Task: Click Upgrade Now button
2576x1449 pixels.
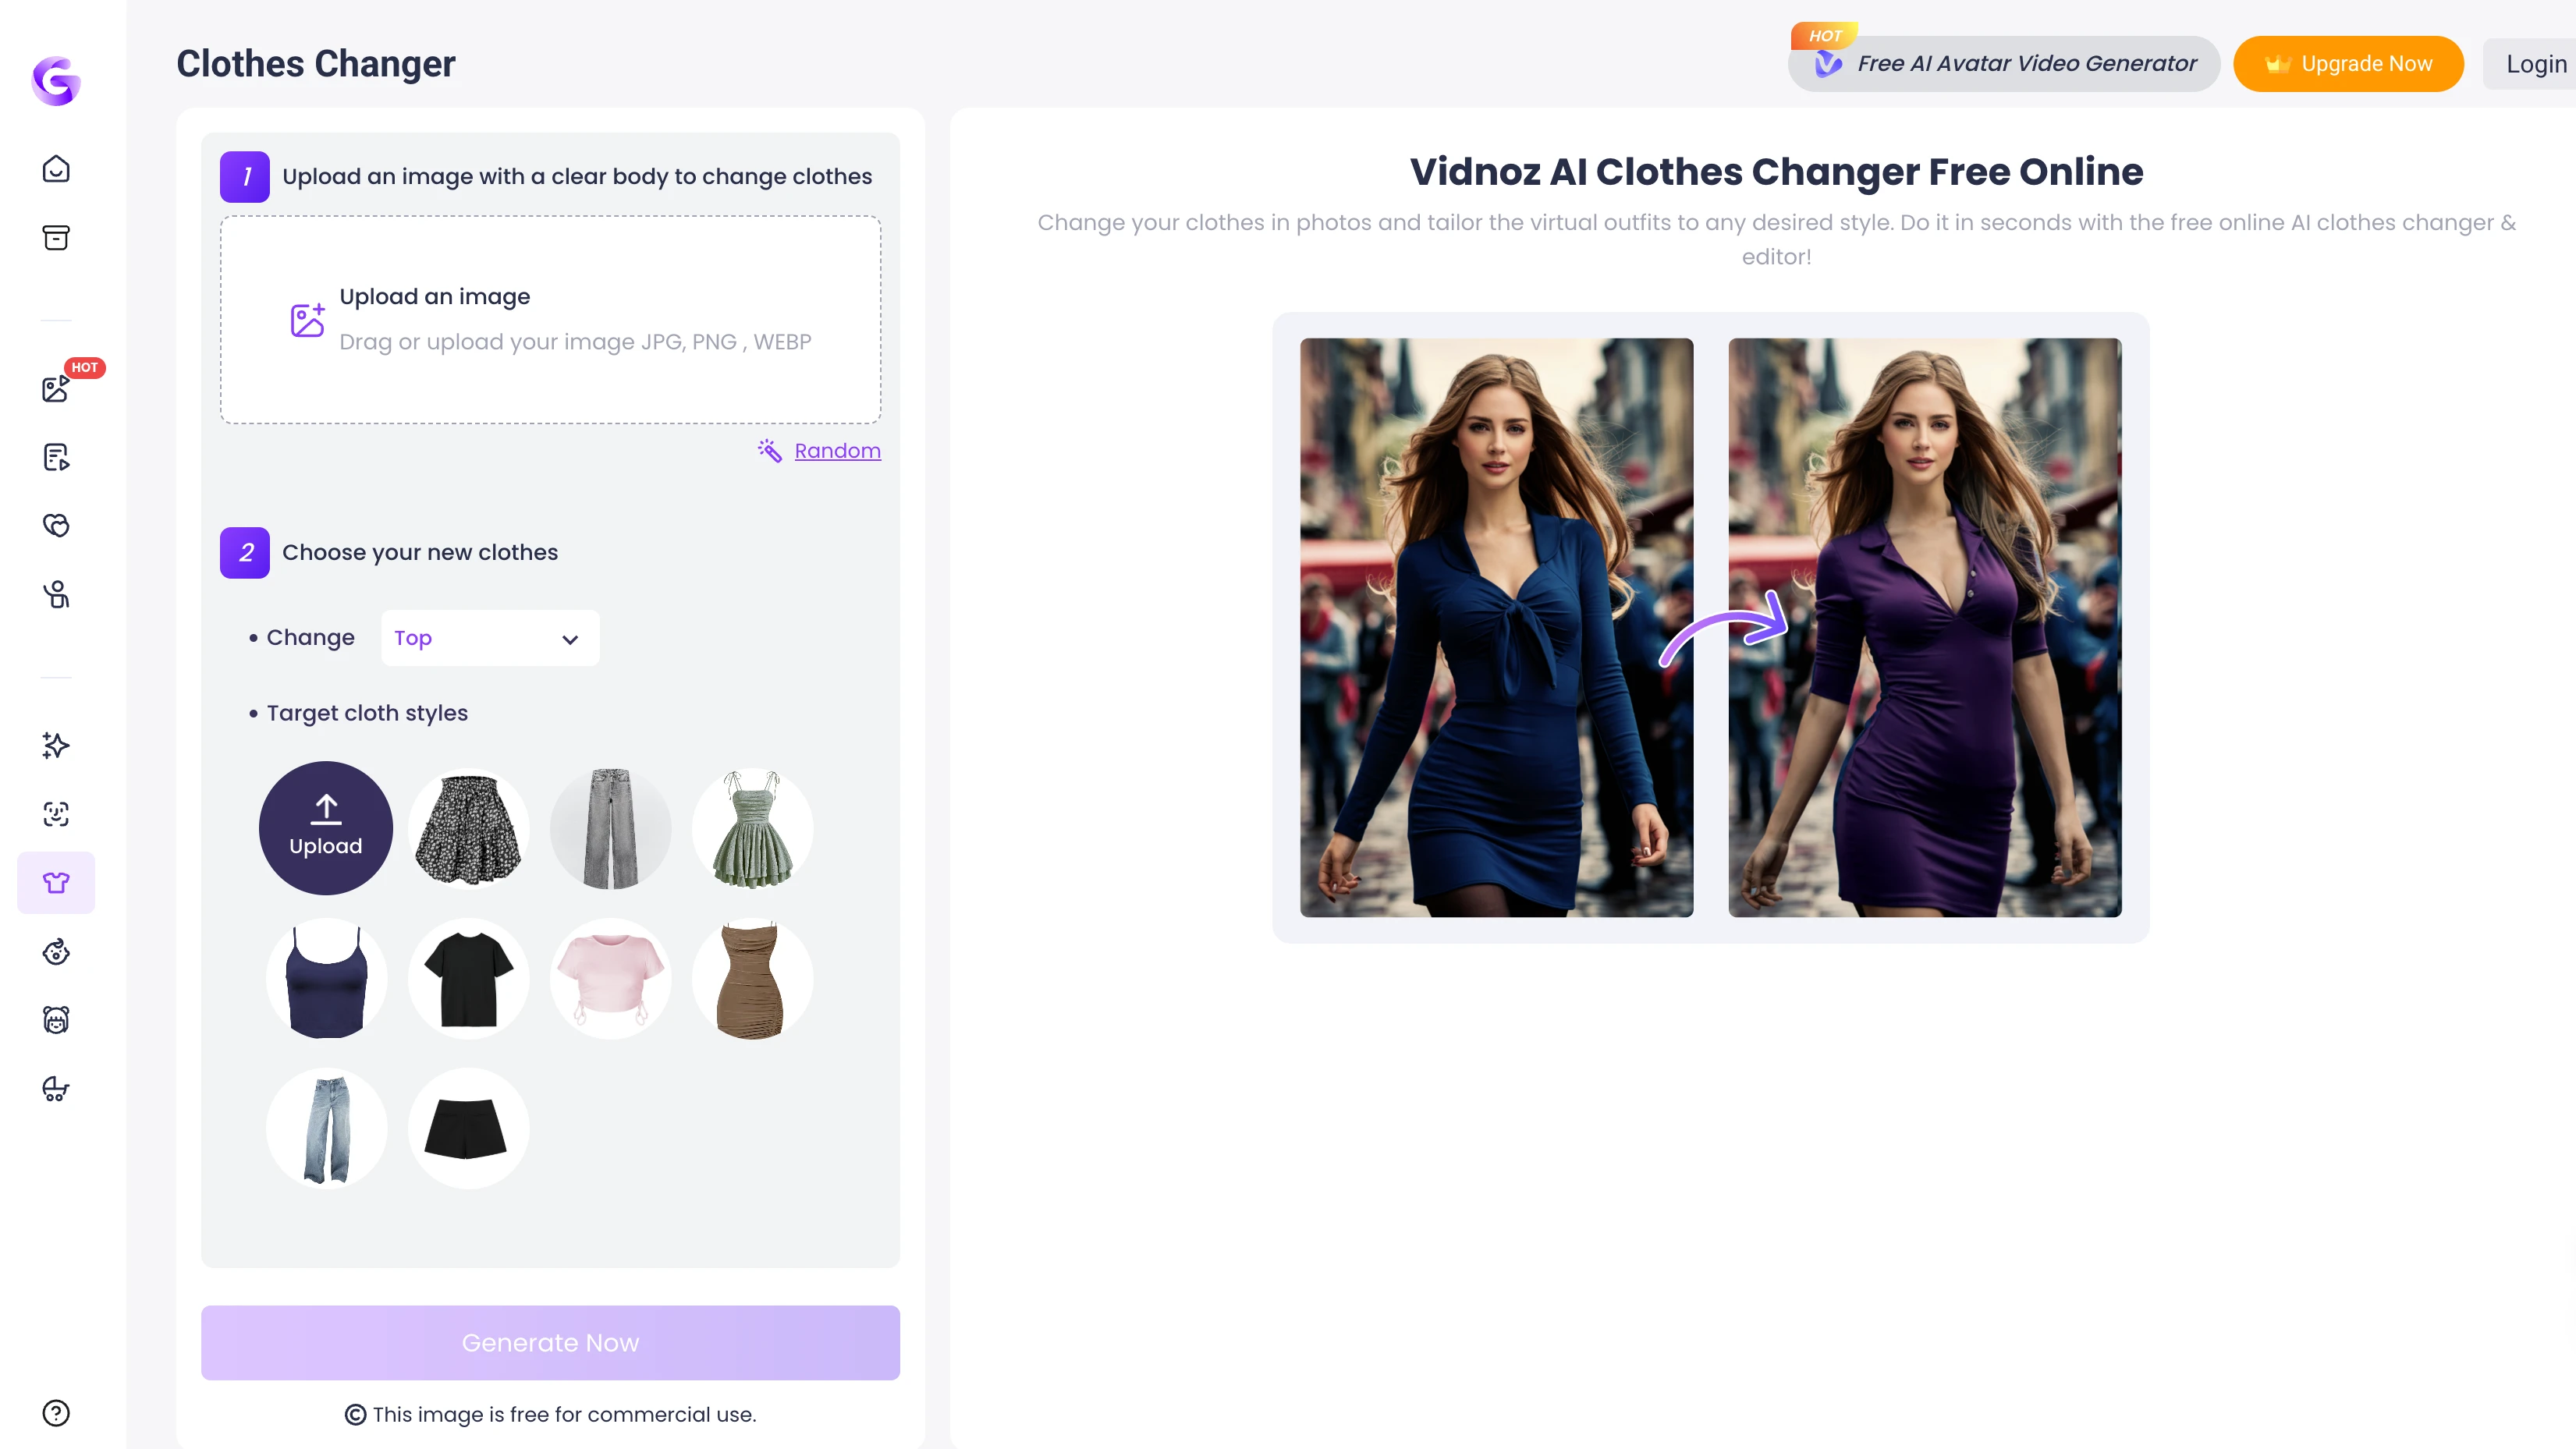Action: 2348,64
